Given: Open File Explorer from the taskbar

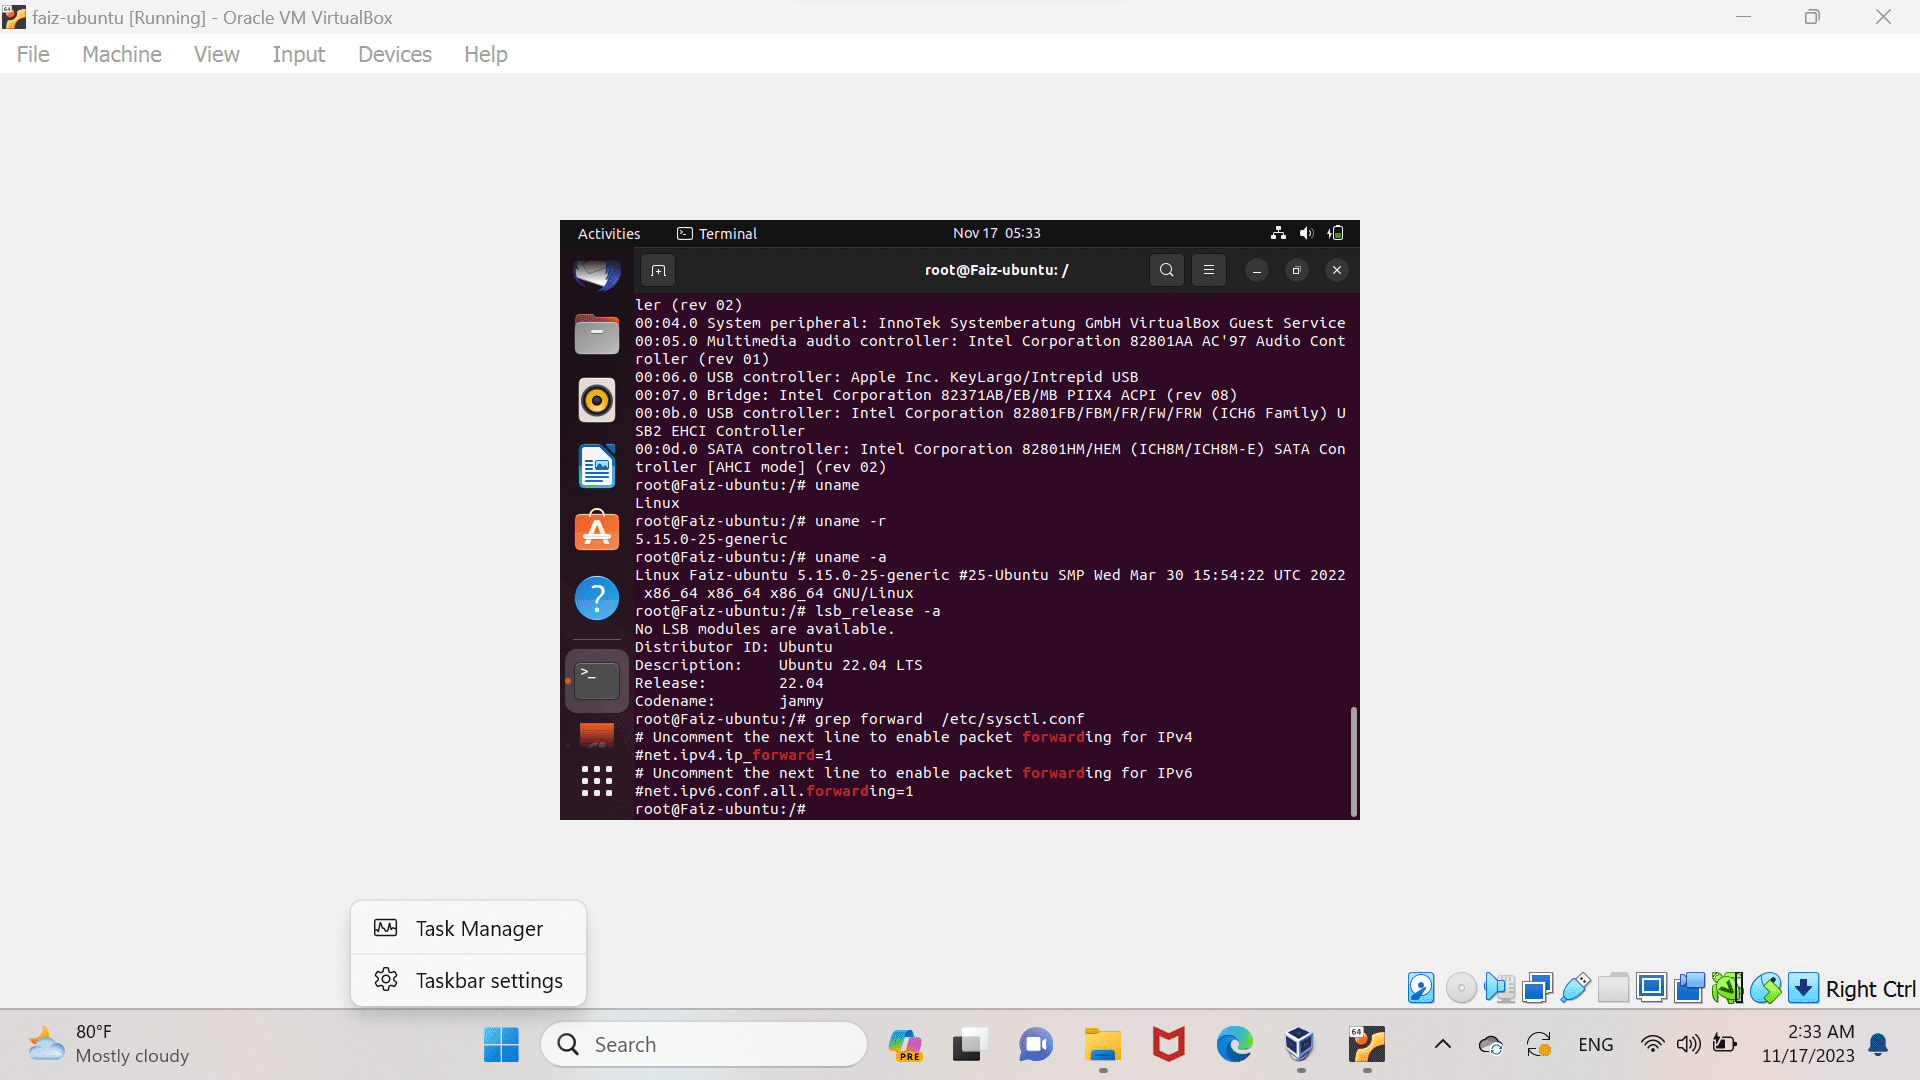Looking at the screenshot, I should (1102, 1045).
